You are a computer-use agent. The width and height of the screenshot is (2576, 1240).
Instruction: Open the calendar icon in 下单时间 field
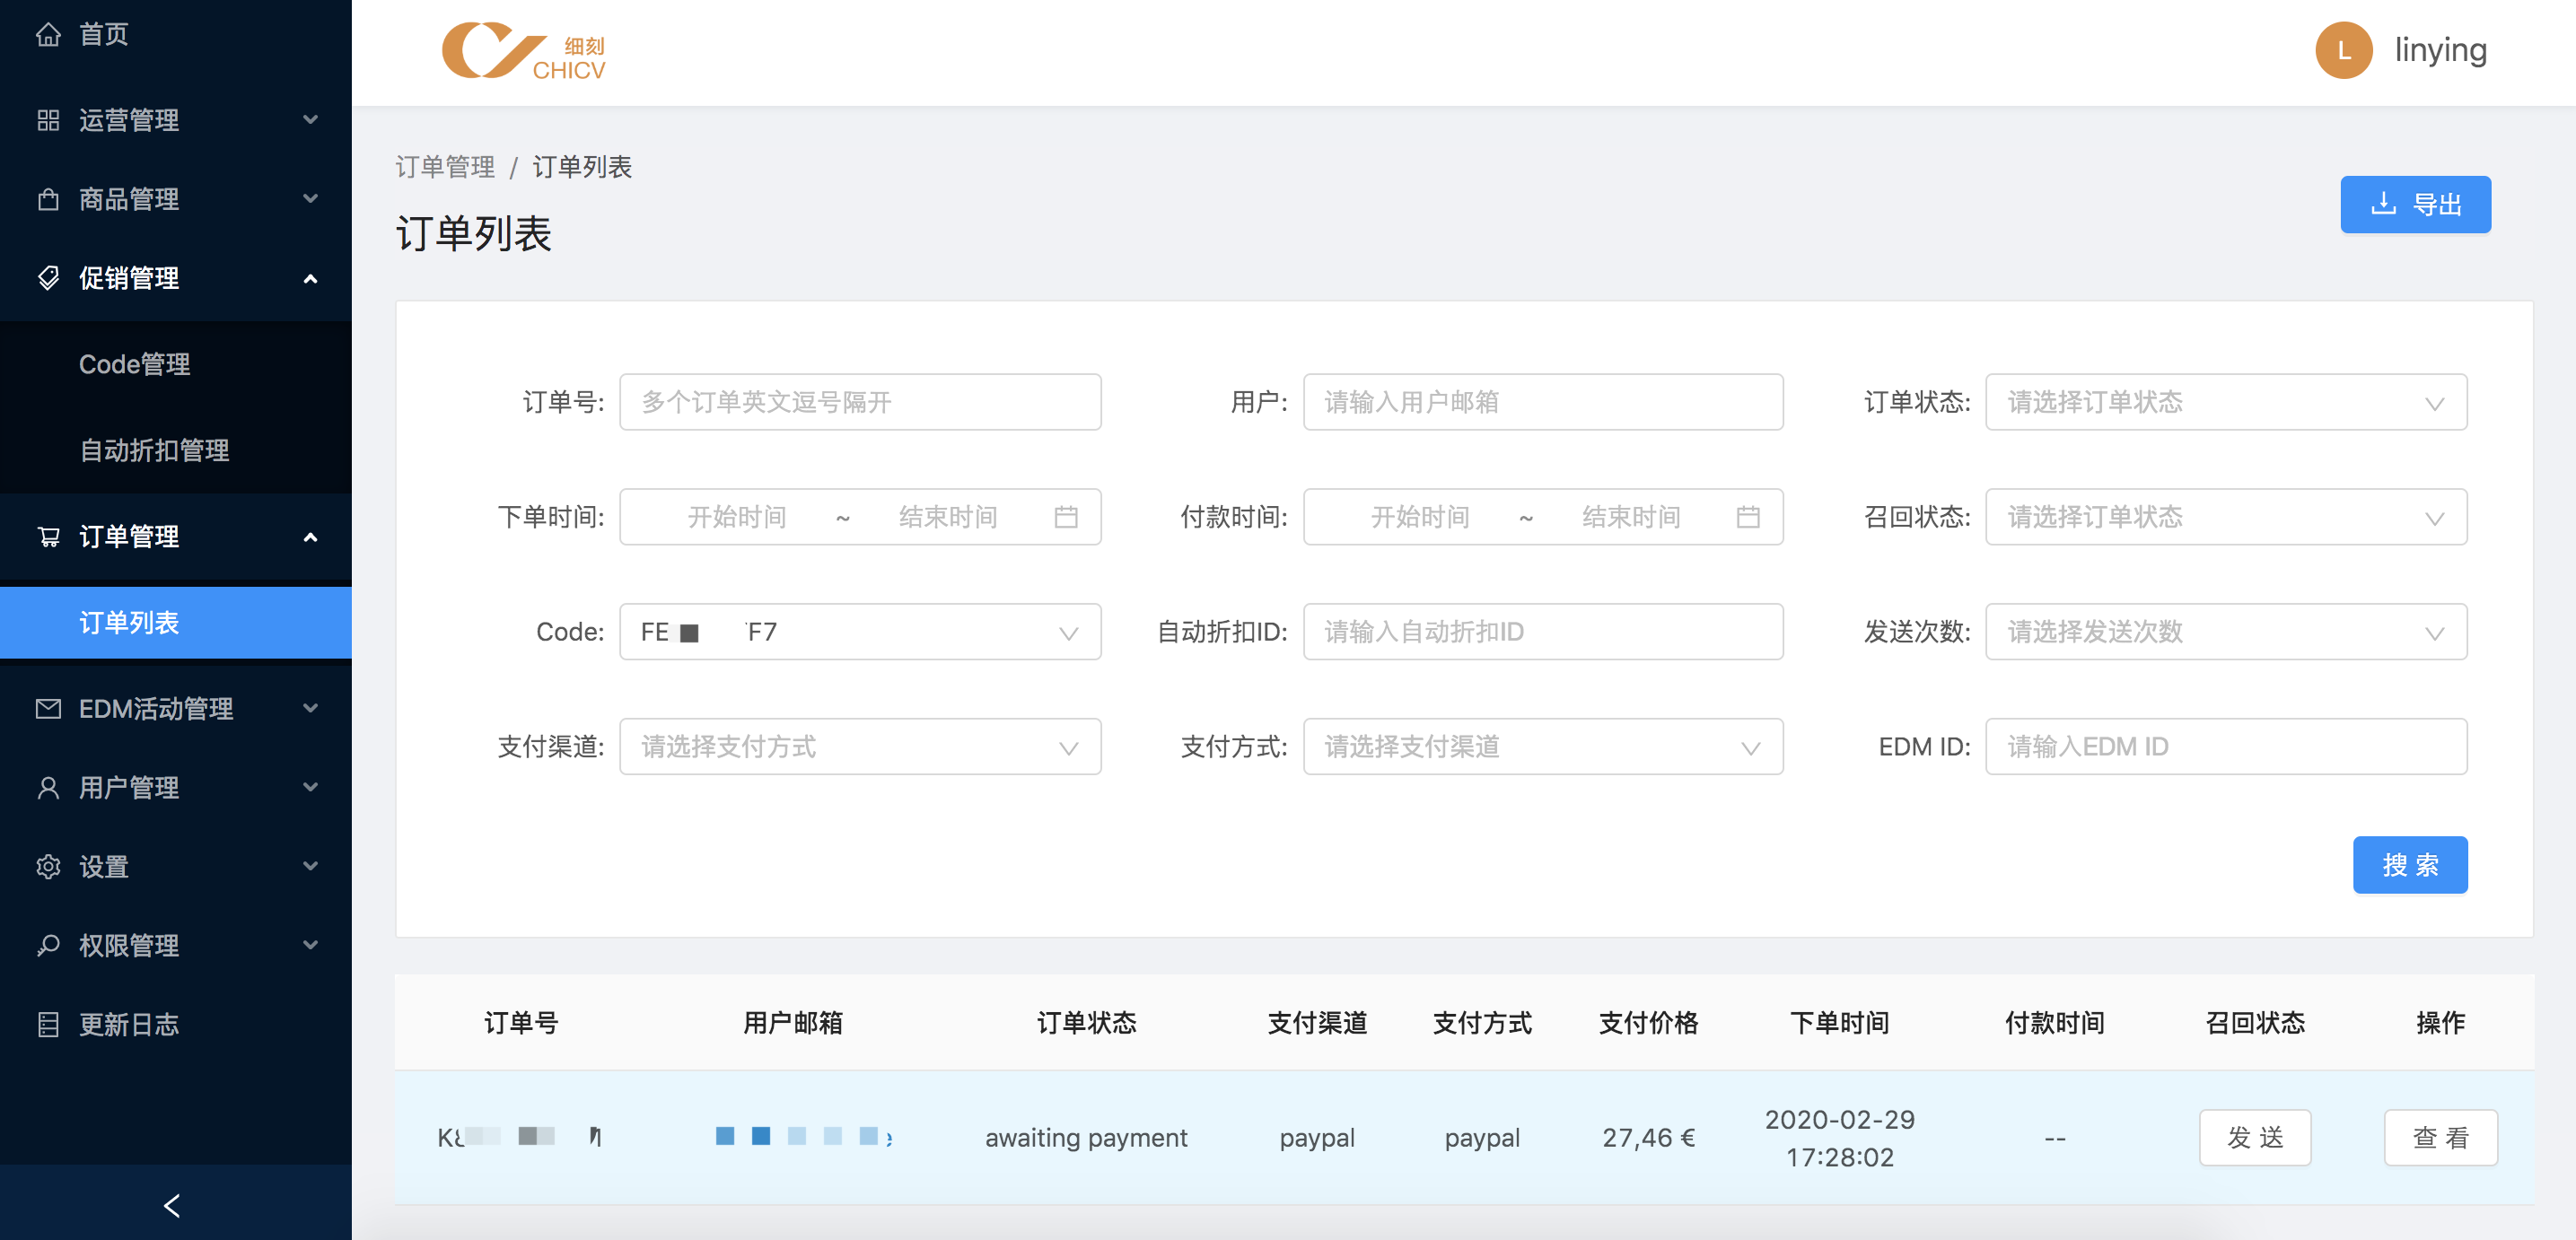(1066, 517)
